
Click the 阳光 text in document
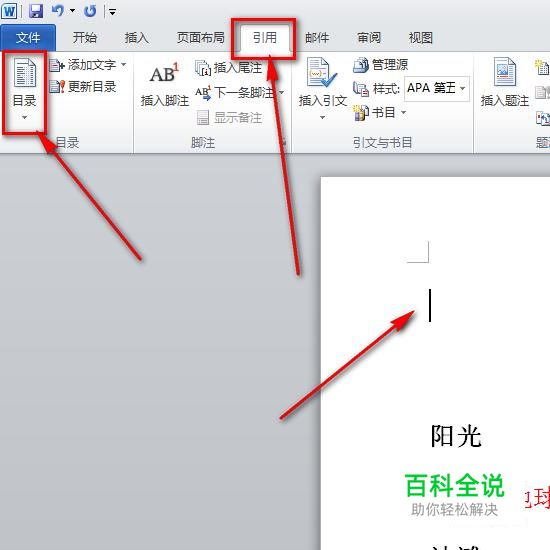pos(456,437)
